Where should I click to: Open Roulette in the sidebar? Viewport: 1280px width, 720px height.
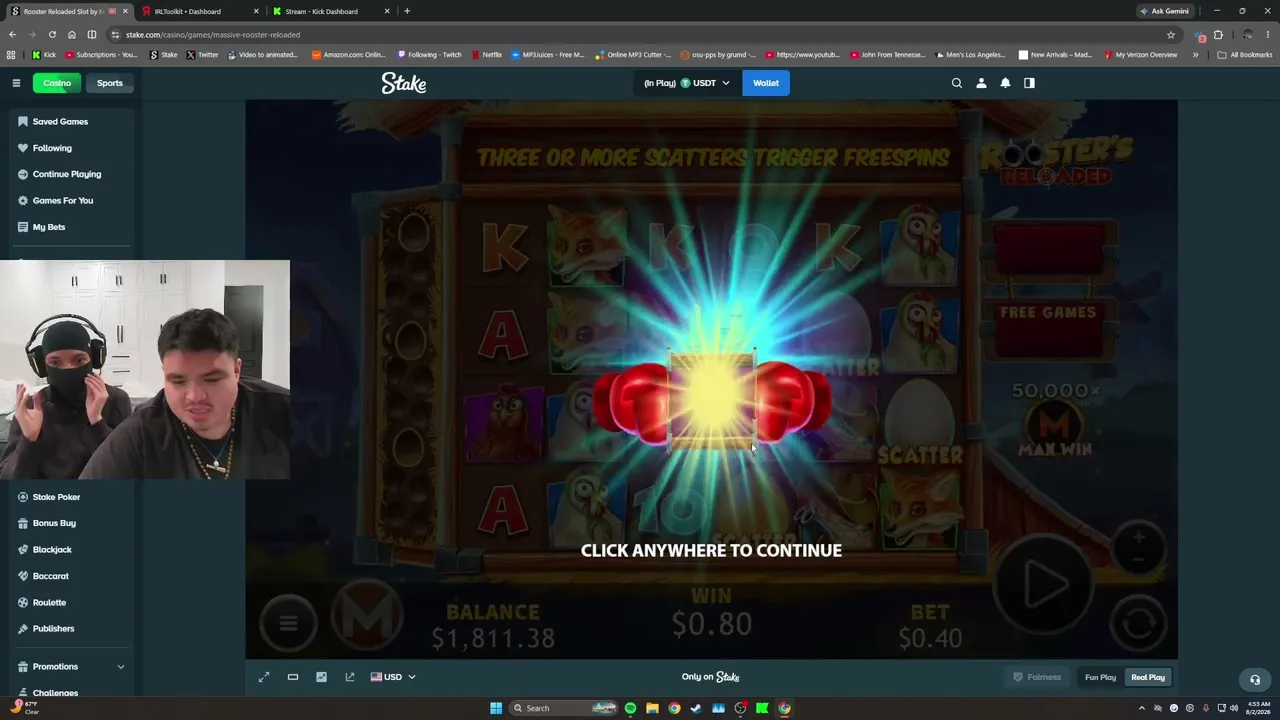[49, 602]
